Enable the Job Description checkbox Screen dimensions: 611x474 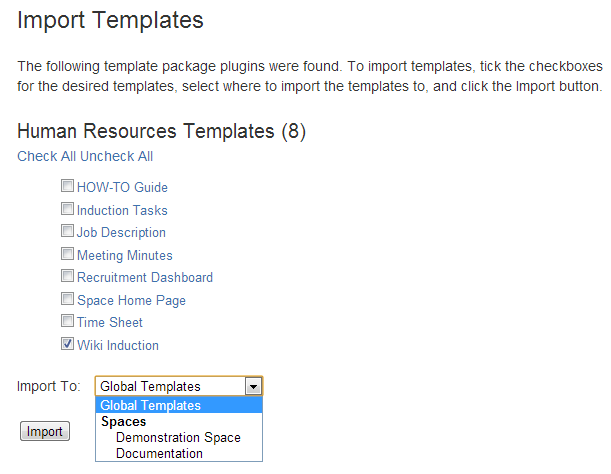(x=67, y=231)
